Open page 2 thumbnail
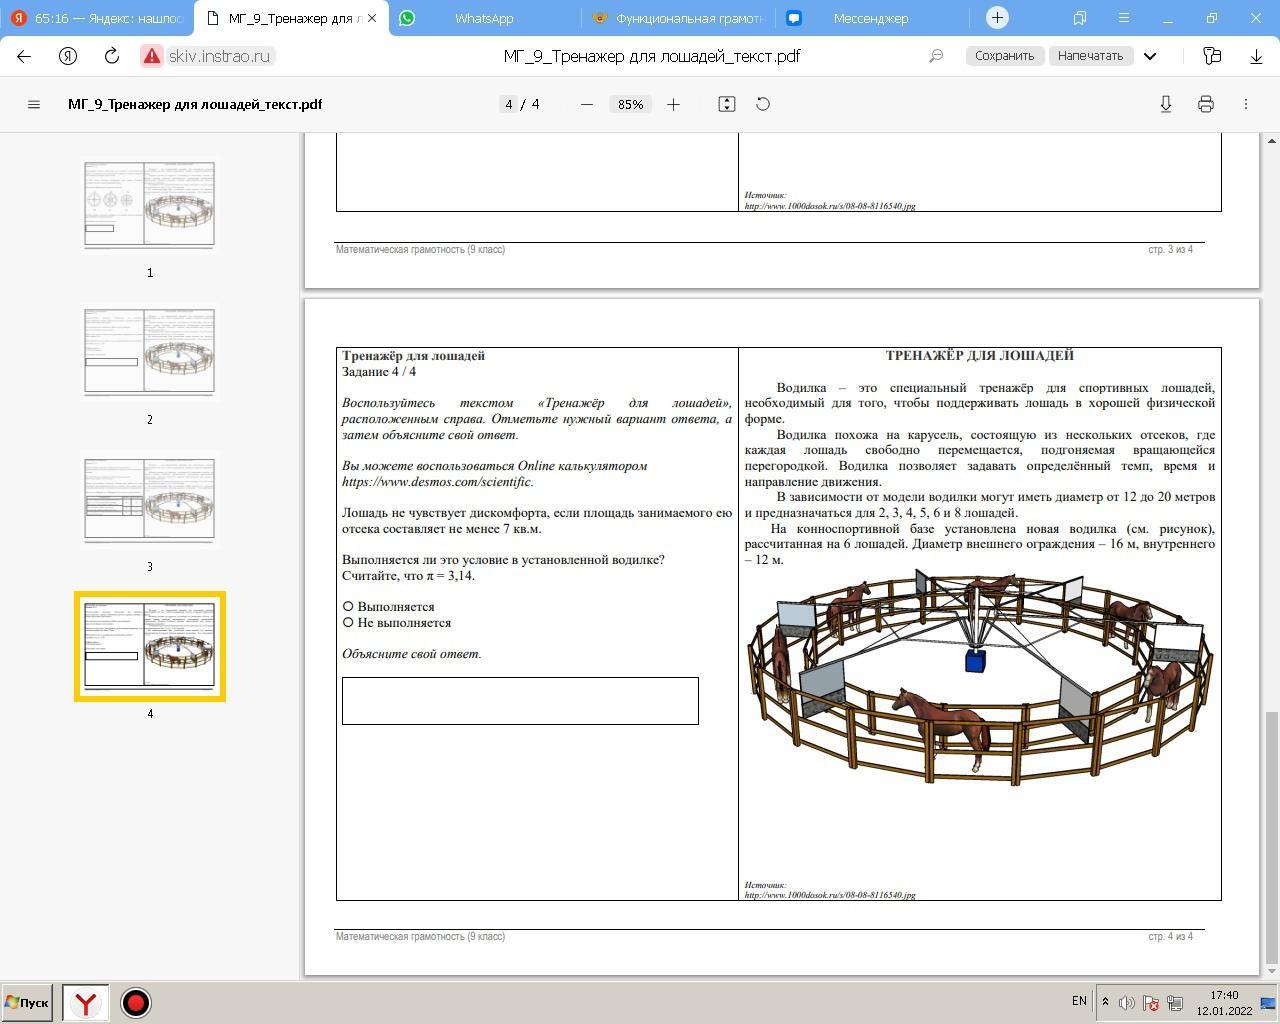Viewport: 1280px width, 1024px height. tap(150, 351)
